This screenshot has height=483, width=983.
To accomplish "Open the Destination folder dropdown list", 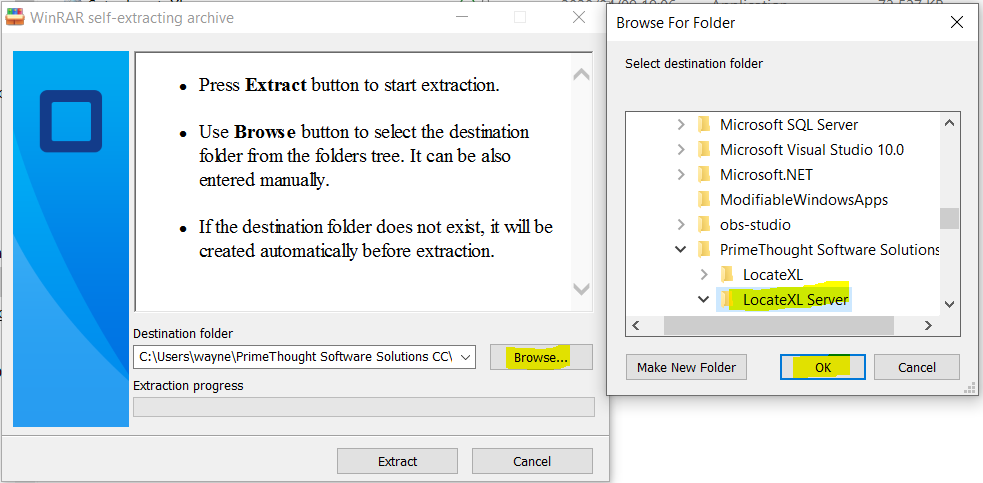I will pos(467,357).
